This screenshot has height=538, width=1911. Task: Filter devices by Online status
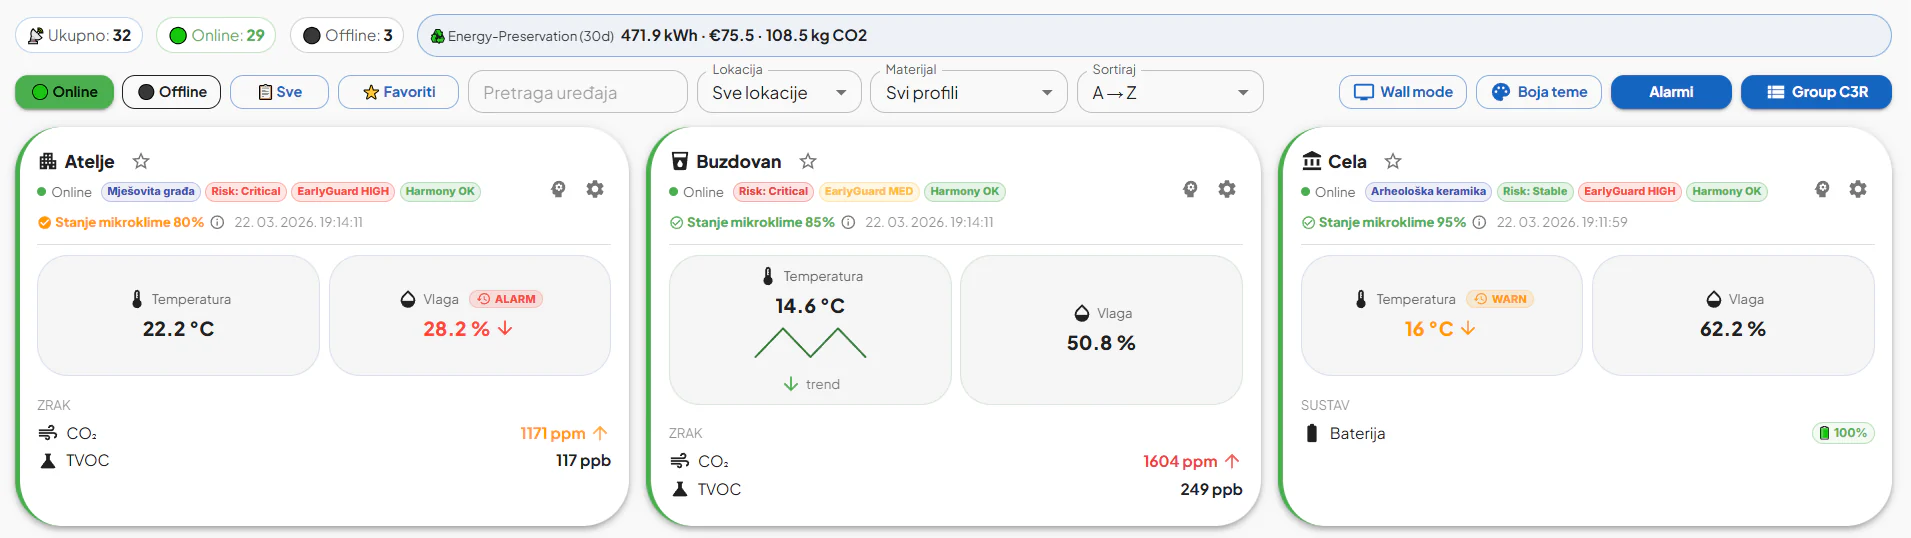(x=65, y=92)
